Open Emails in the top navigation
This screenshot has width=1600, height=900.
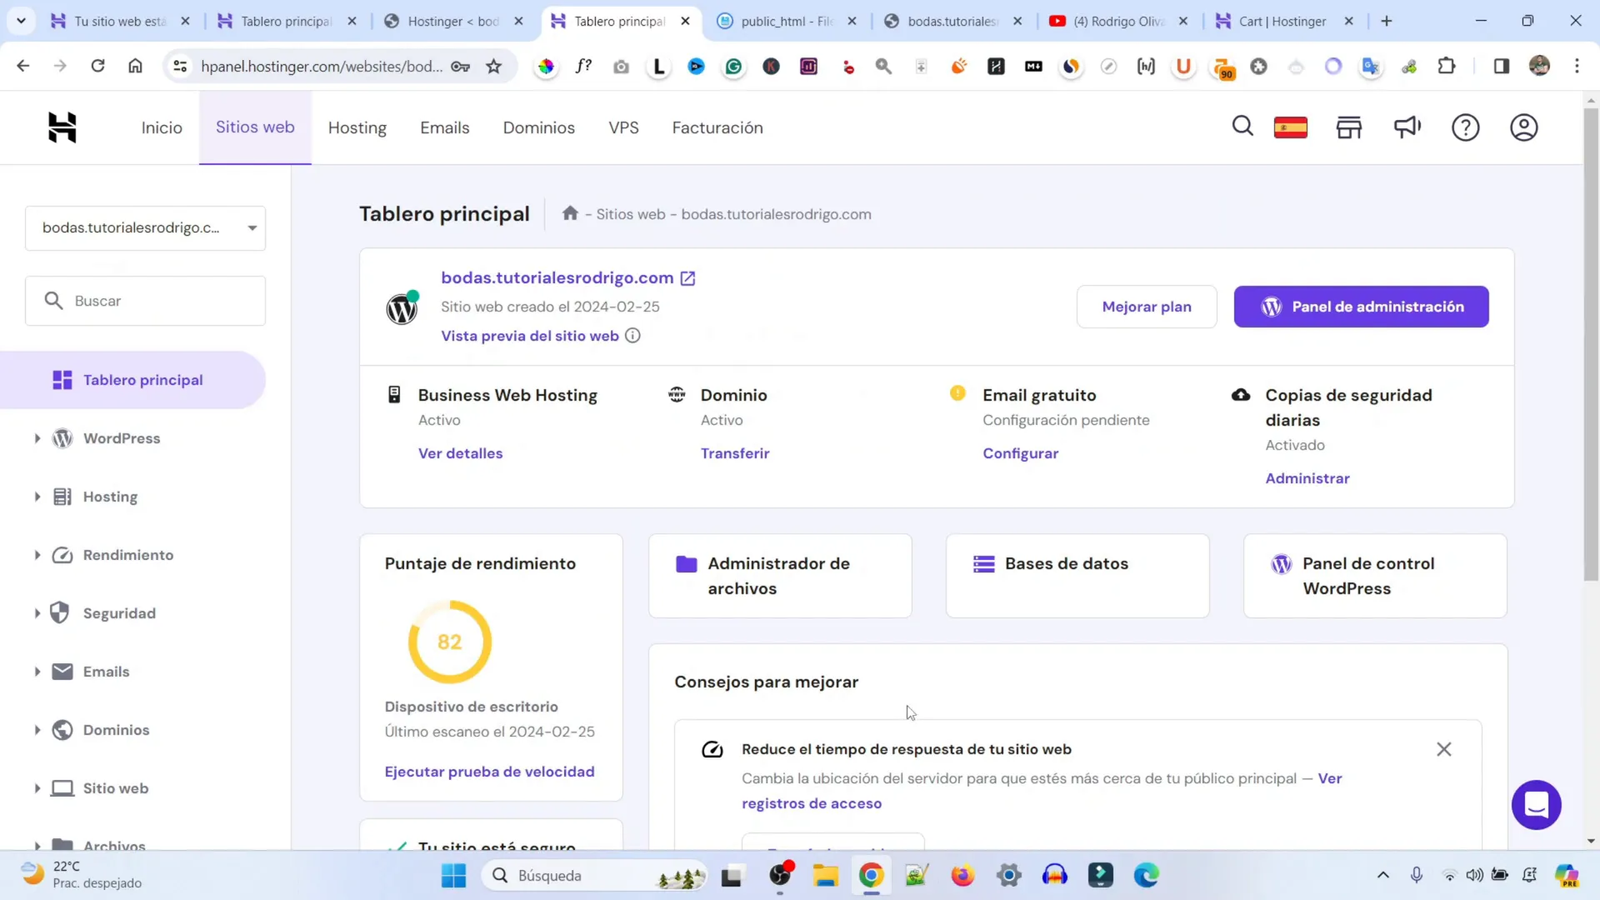445,128
